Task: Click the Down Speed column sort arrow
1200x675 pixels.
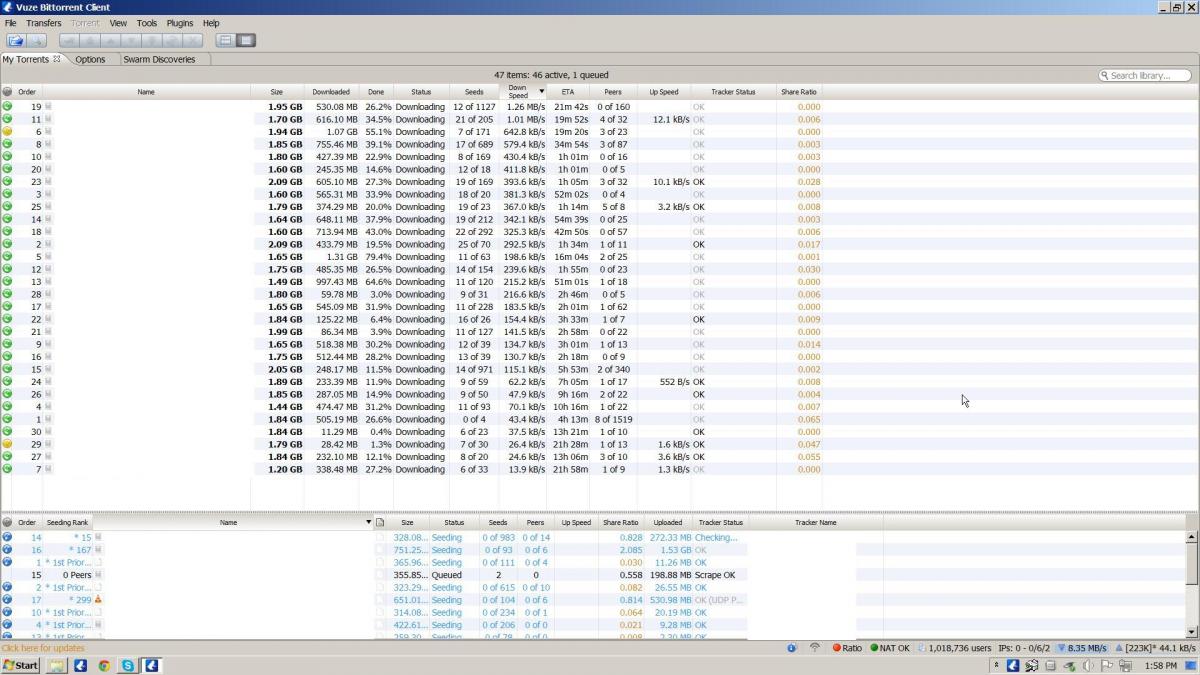Action: point(542,92)
